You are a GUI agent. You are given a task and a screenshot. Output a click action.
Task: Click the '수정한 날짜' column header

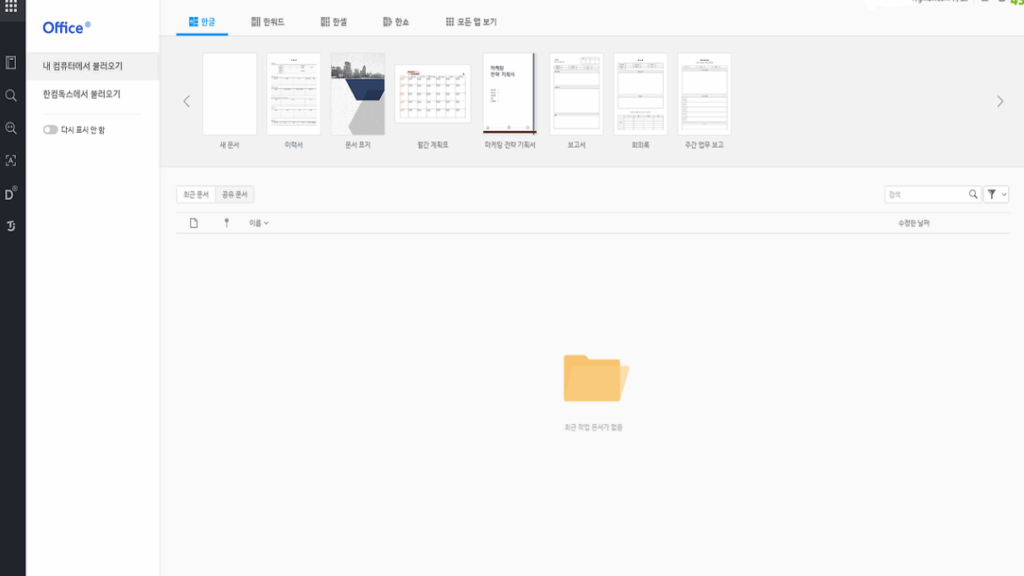click(x=914, y=223)
